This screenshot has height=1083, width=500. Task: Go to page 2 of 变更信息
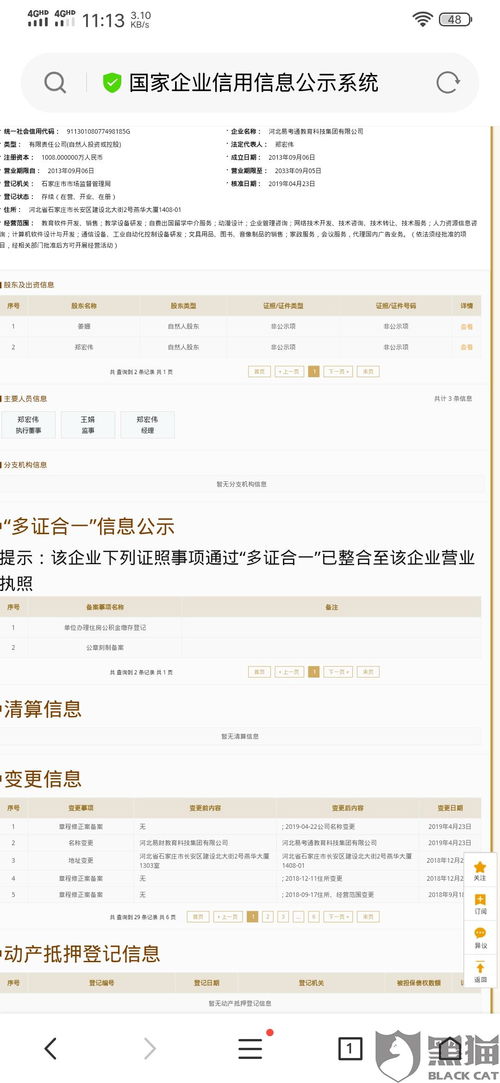268,917
